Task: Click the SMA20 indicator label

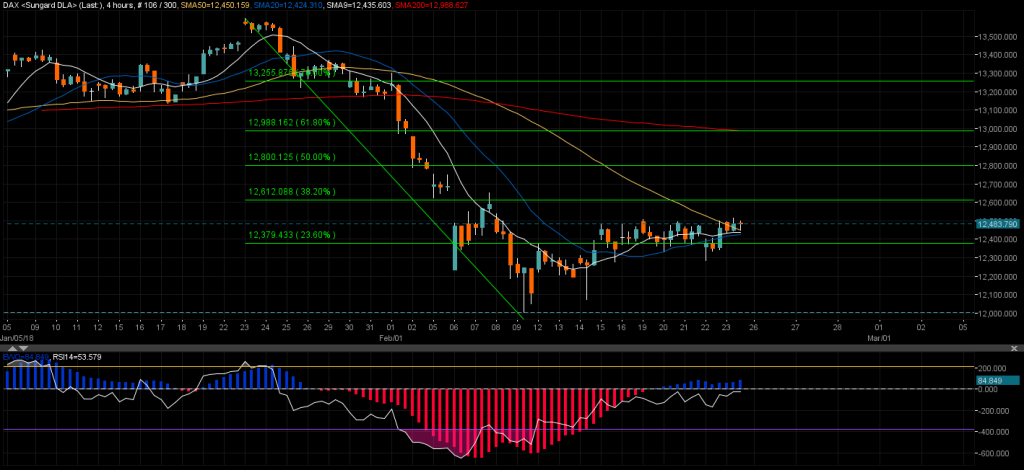Action: point(285,5)
